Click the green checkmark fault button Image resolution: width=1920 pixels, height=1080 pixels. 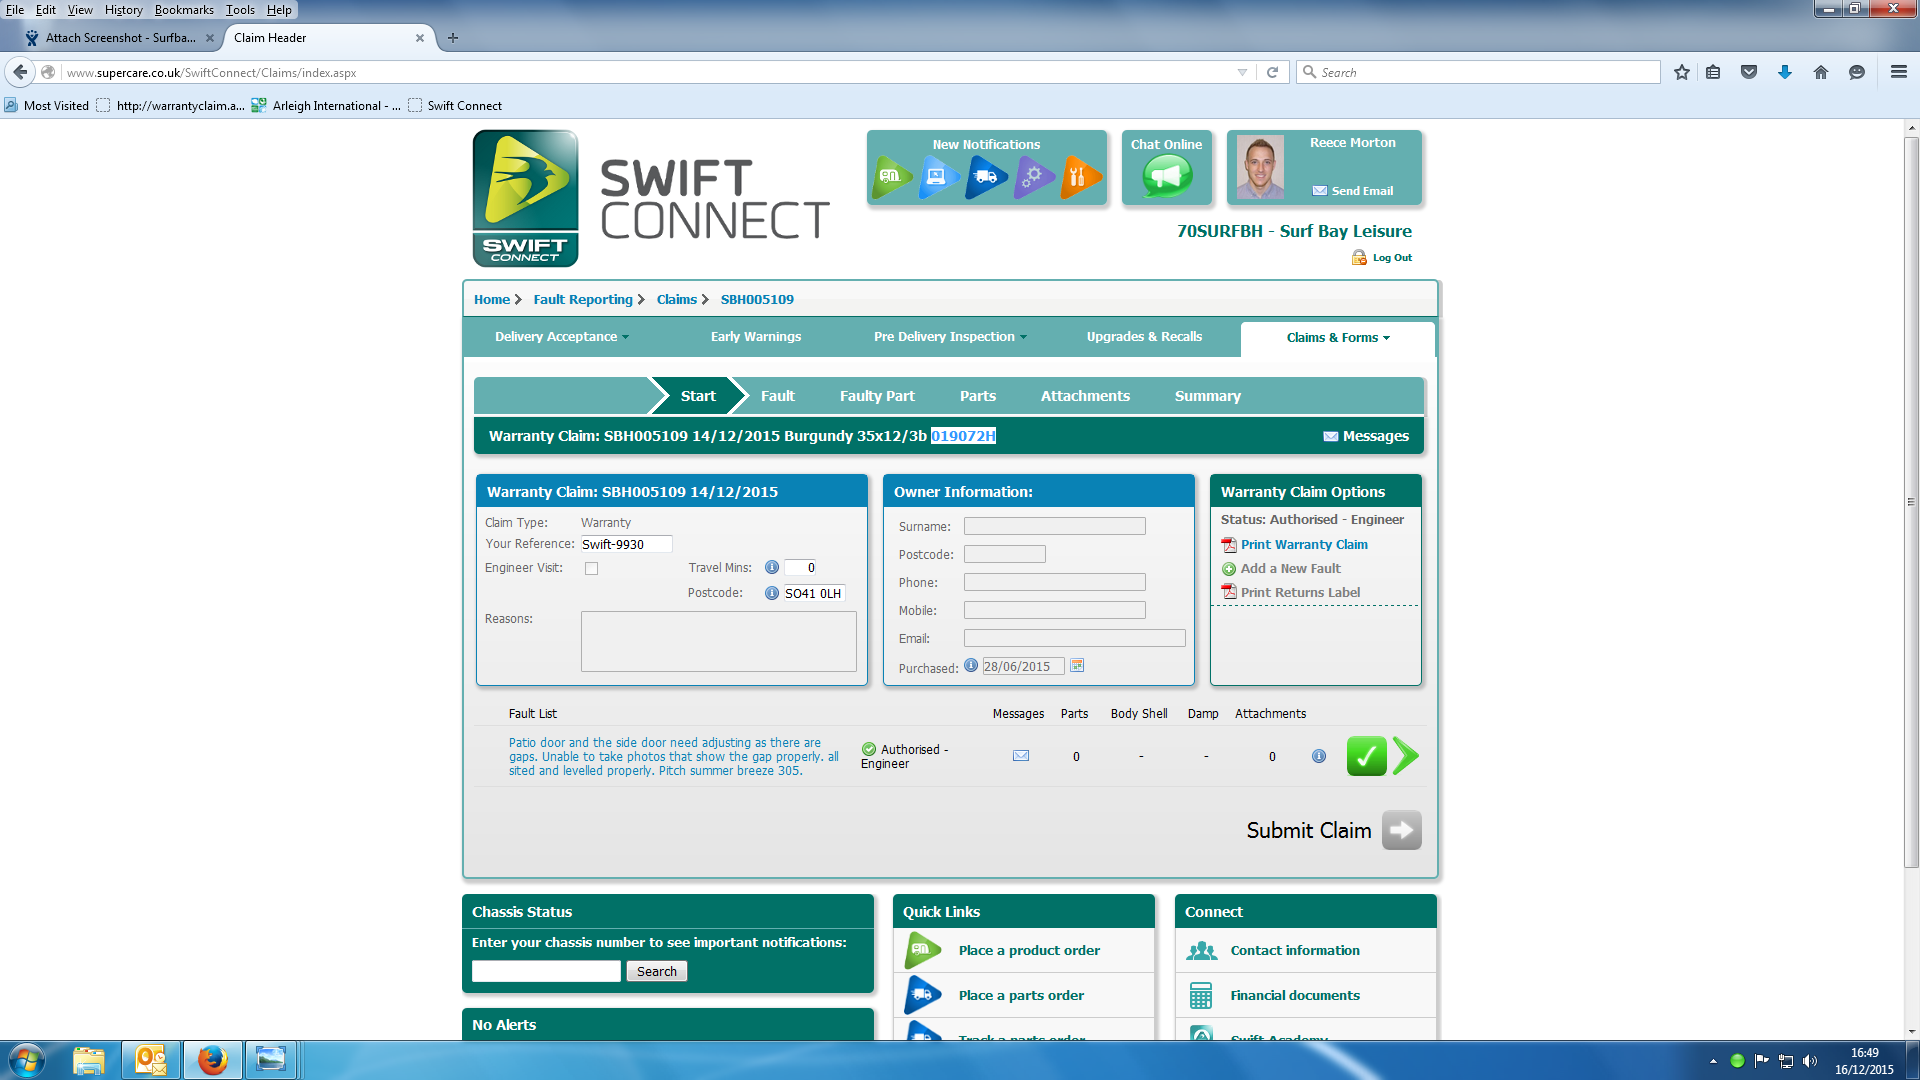pos(1366,756)
